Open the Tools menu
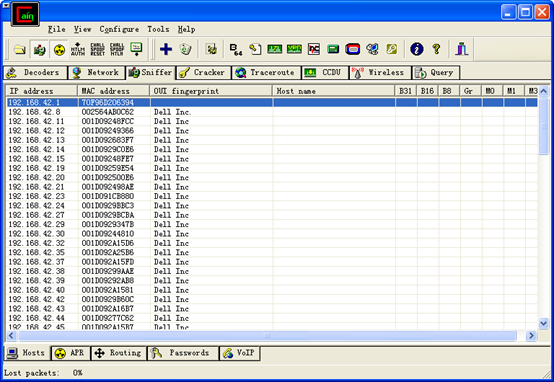Image resolution: width=554 pixels, height=382 pixels. [x=158, y=29]
